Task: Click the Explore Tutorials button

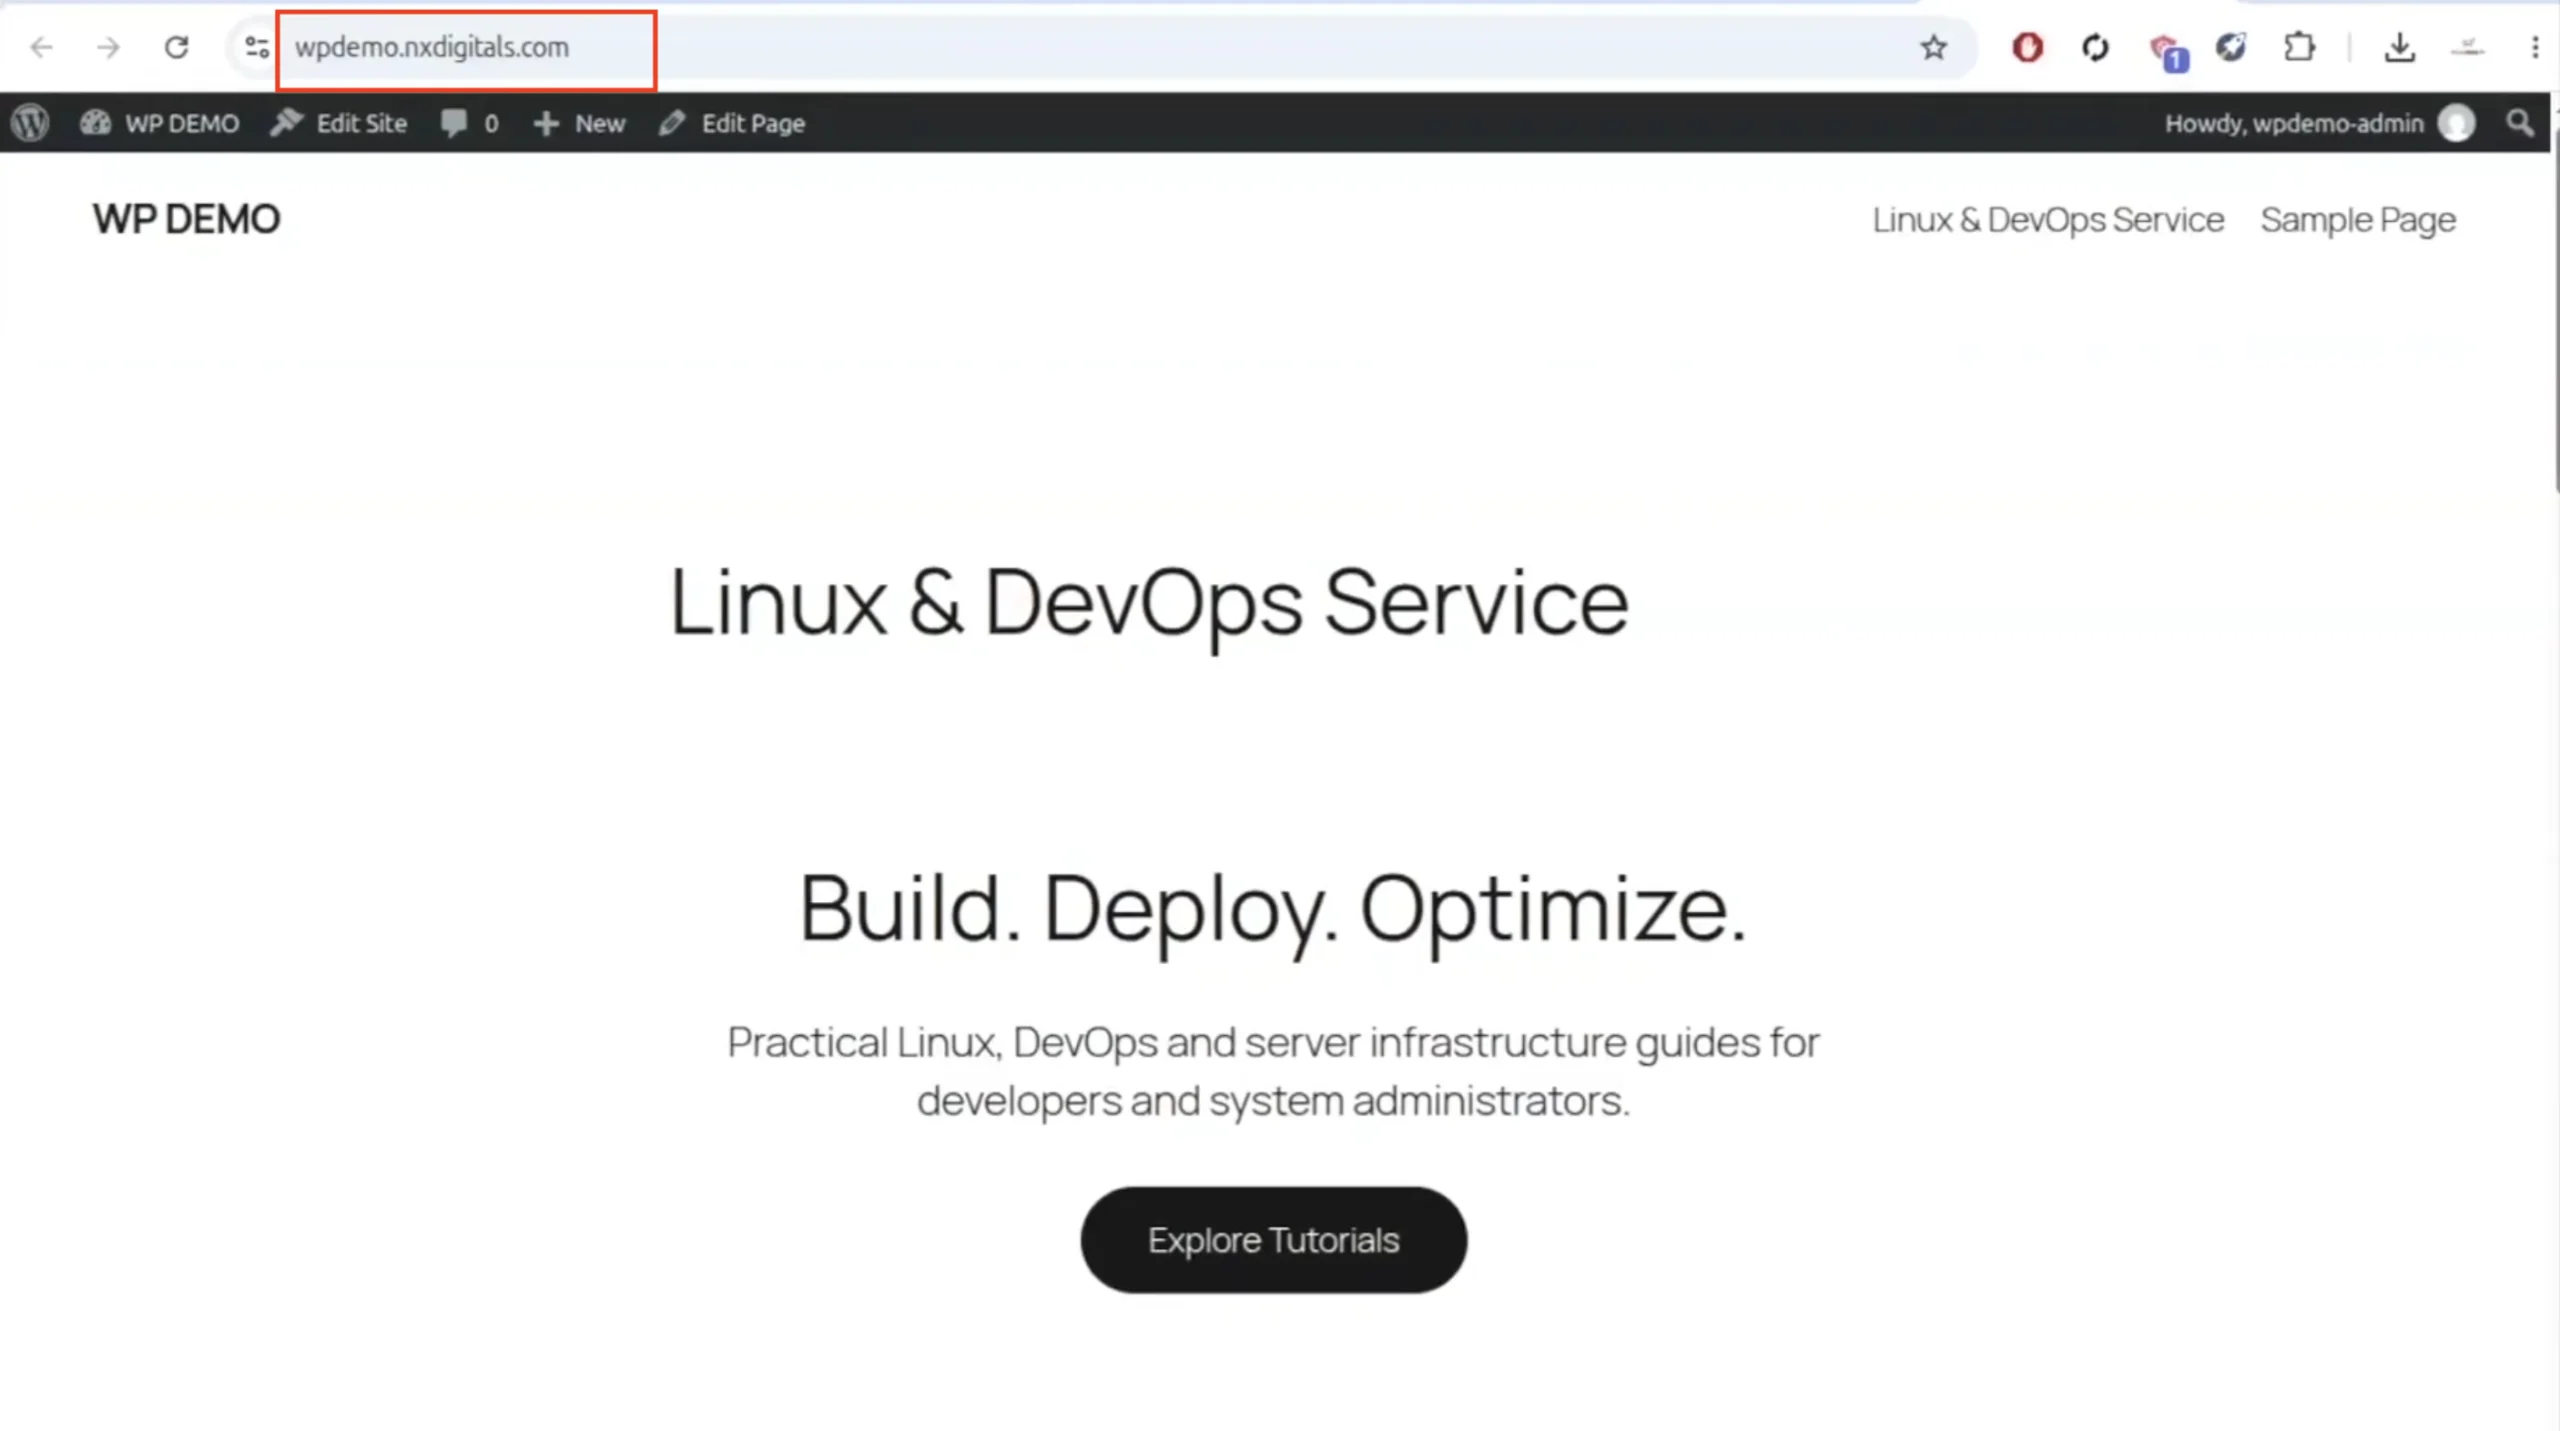Action: 1273,1240
